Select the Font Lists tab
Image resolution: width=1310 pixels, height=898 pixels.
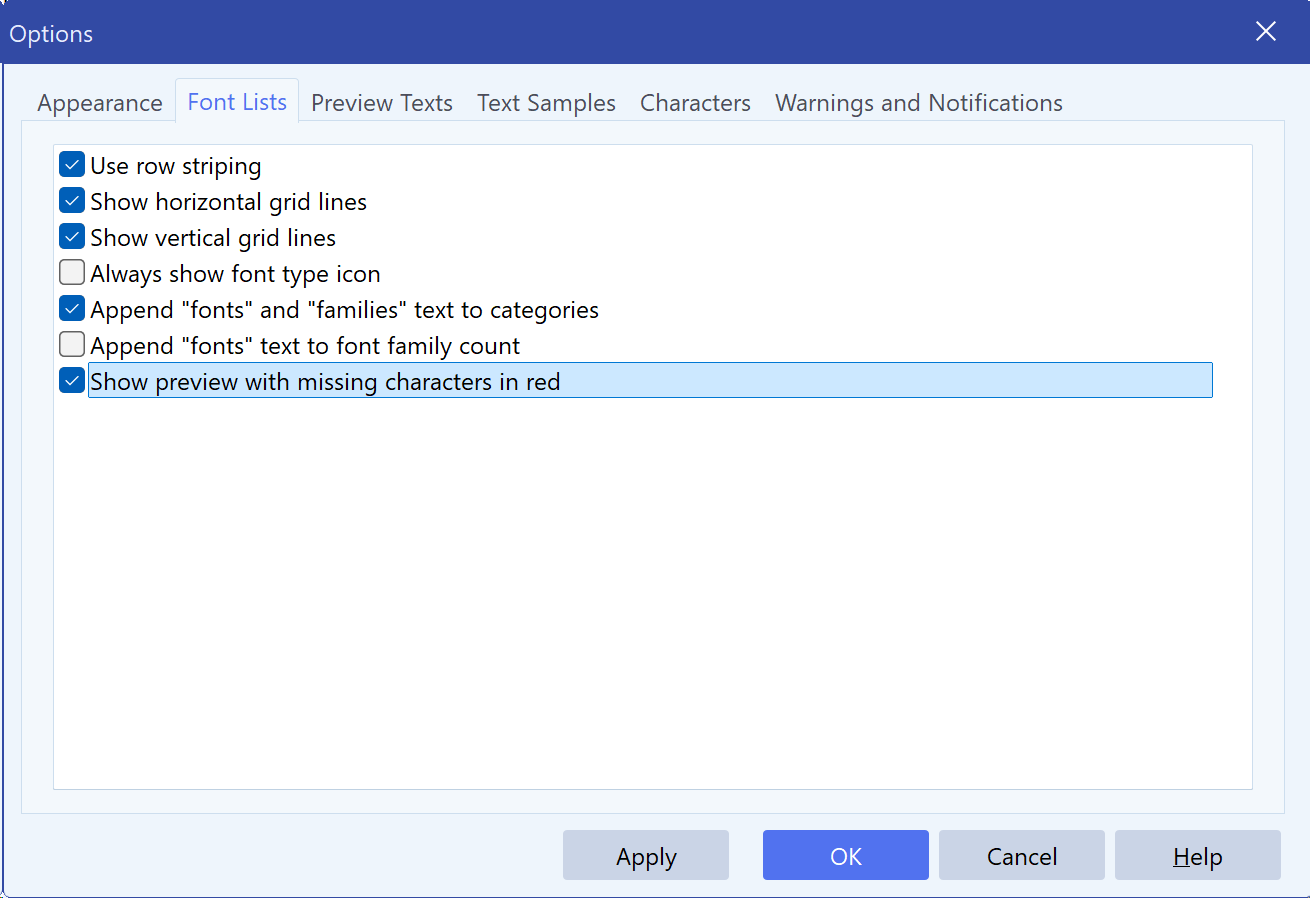click(x=237, y=101)
